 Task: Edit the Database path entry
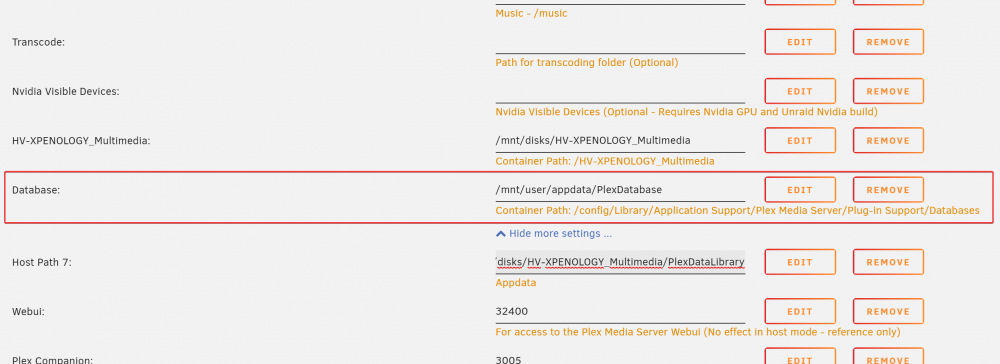tap(800, 190)
